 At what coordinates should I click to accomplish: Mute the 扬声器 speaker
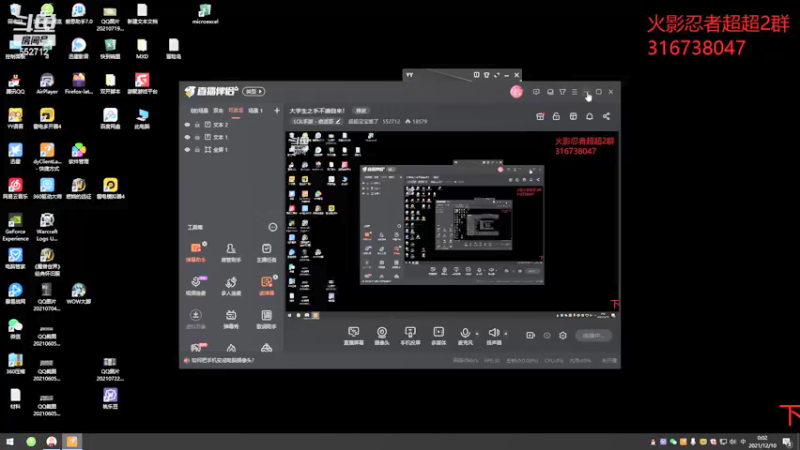tap(493, 336)
